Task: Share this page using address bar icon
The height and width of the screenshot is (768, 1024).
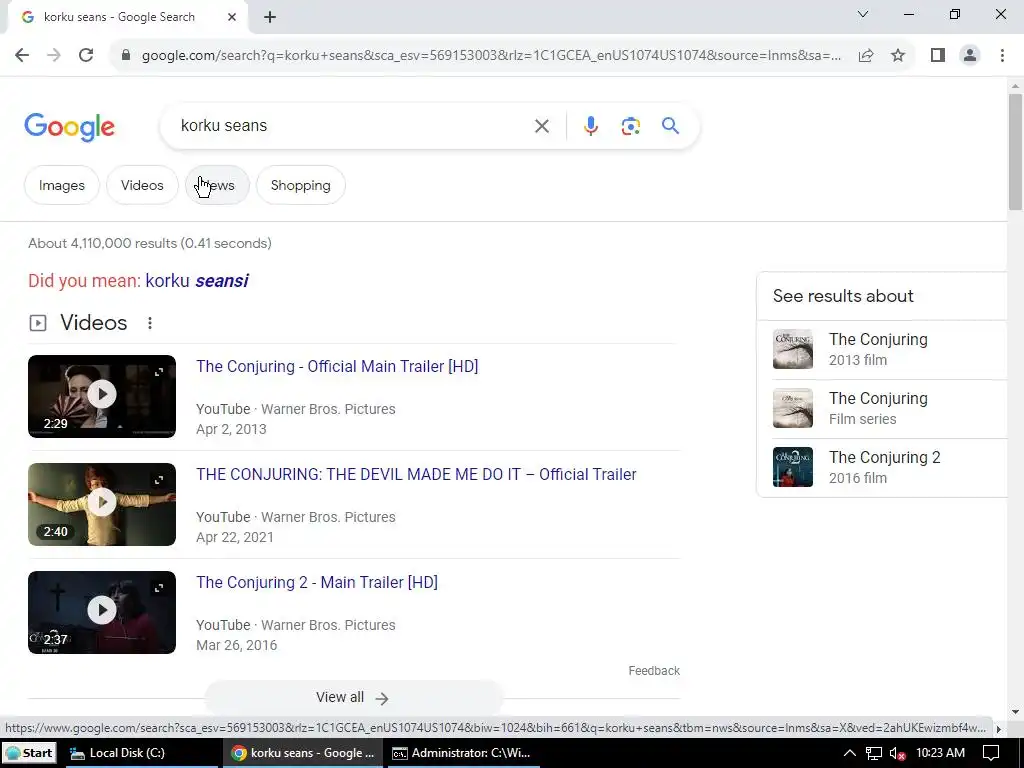Action: [x=866, y=55]
